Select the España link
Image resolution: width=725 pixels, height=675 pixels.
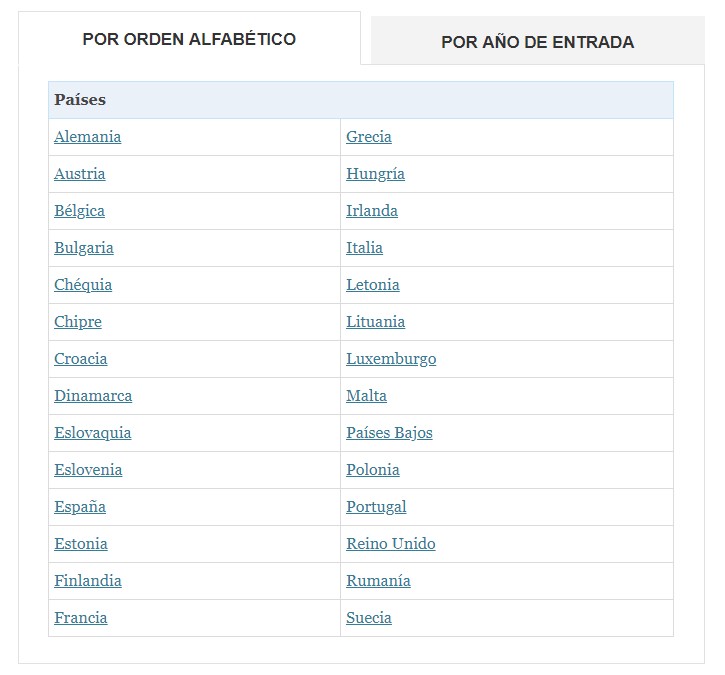click(80, 507)
